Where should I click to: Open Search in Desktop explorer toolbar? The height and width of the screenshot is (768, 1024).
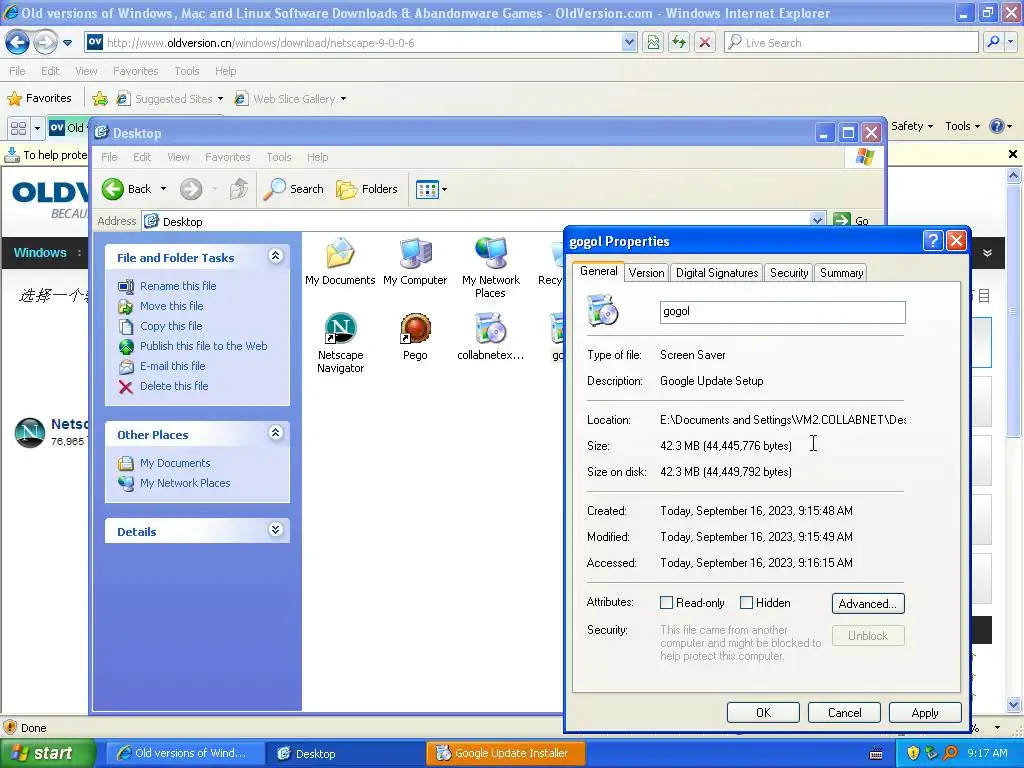coord(294,189)
